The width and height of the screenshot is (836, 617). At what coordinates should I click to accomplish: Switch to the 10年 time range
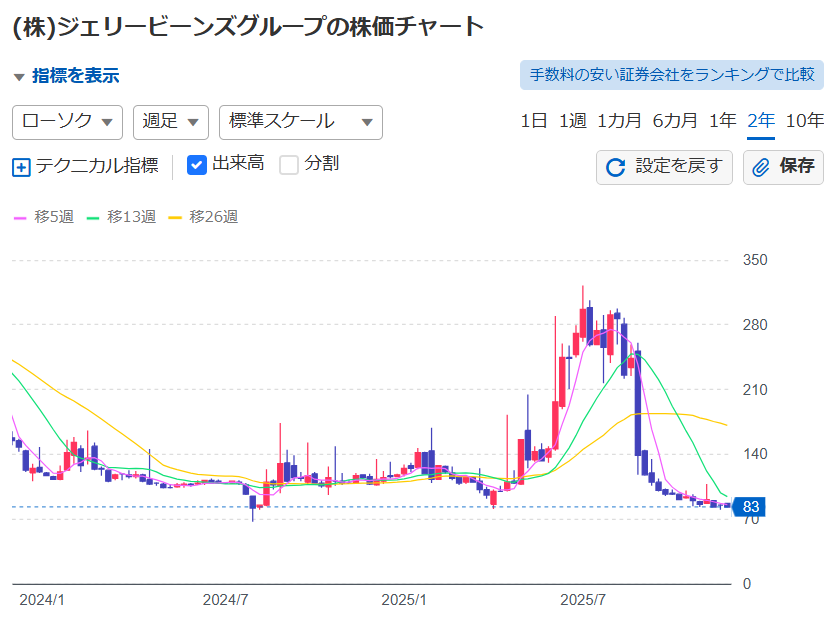click(x=804, y=121)
